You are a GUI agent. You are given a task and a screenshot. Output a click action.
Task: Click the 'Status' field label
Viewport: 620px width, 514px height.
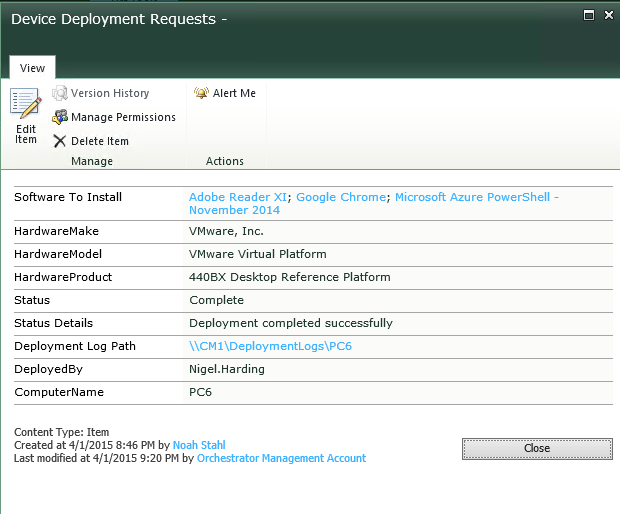tap(32, 300)
